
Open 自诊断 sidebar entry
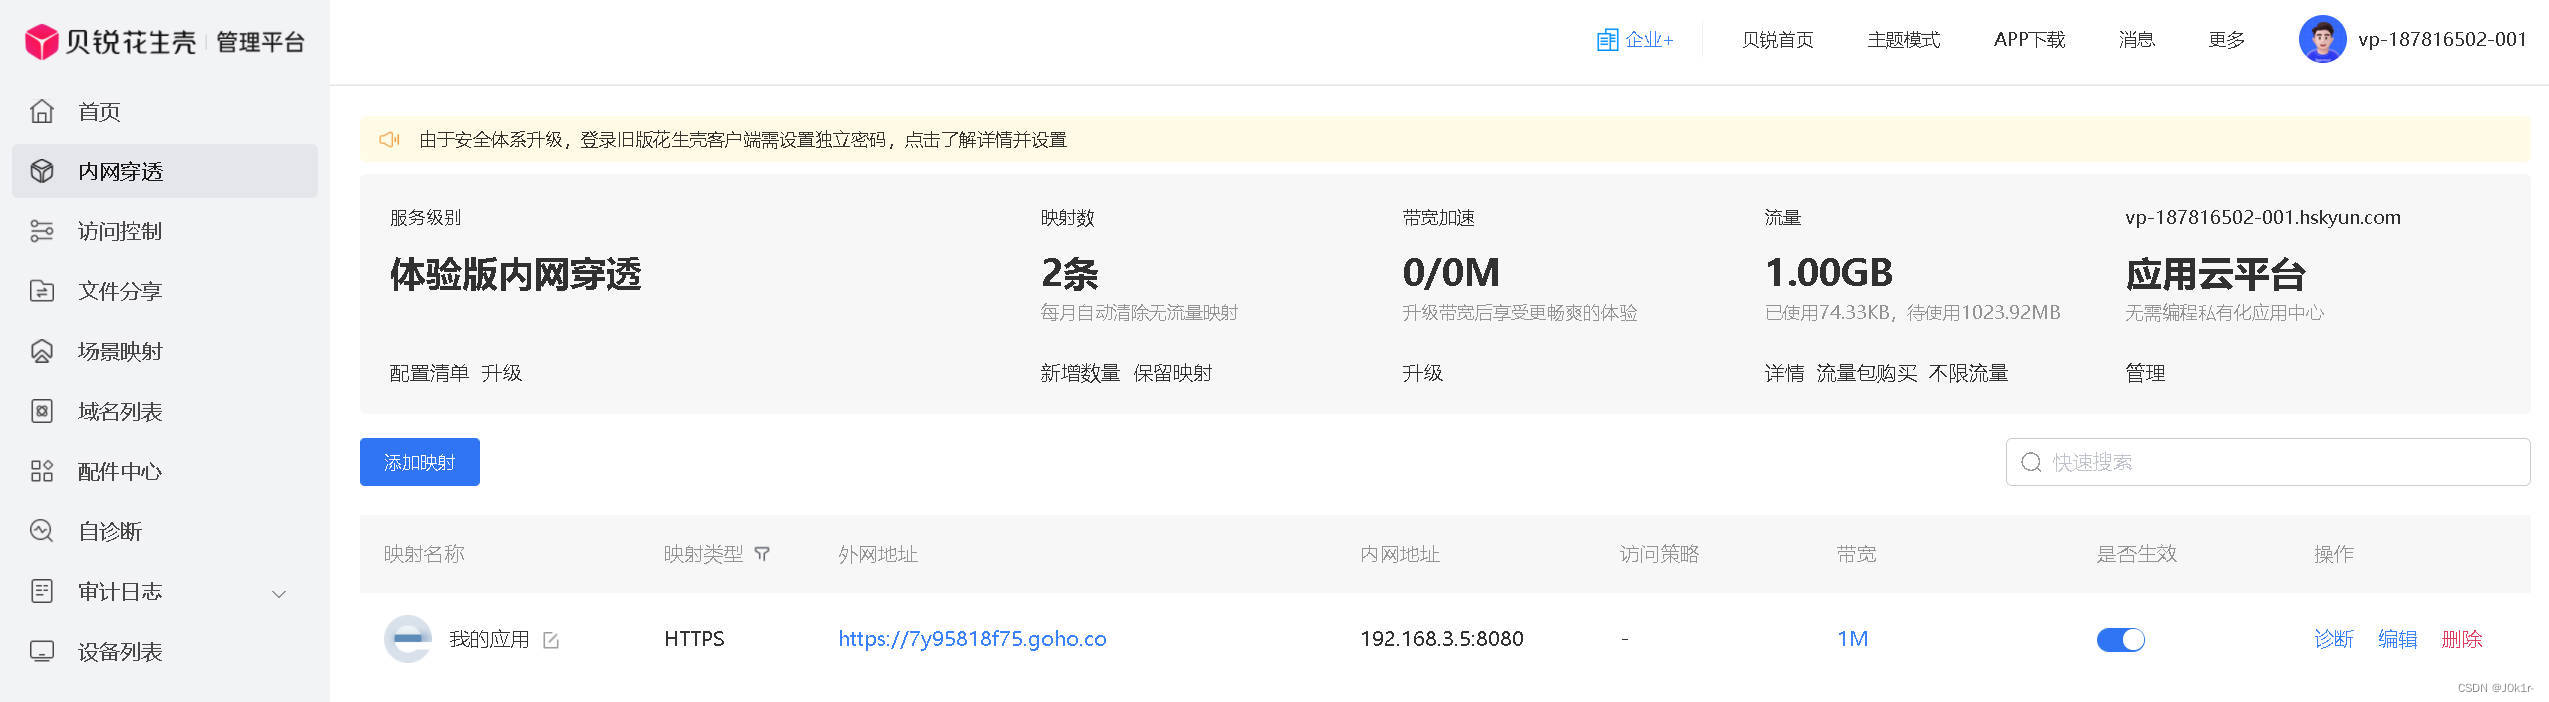(x=165, y=531)
